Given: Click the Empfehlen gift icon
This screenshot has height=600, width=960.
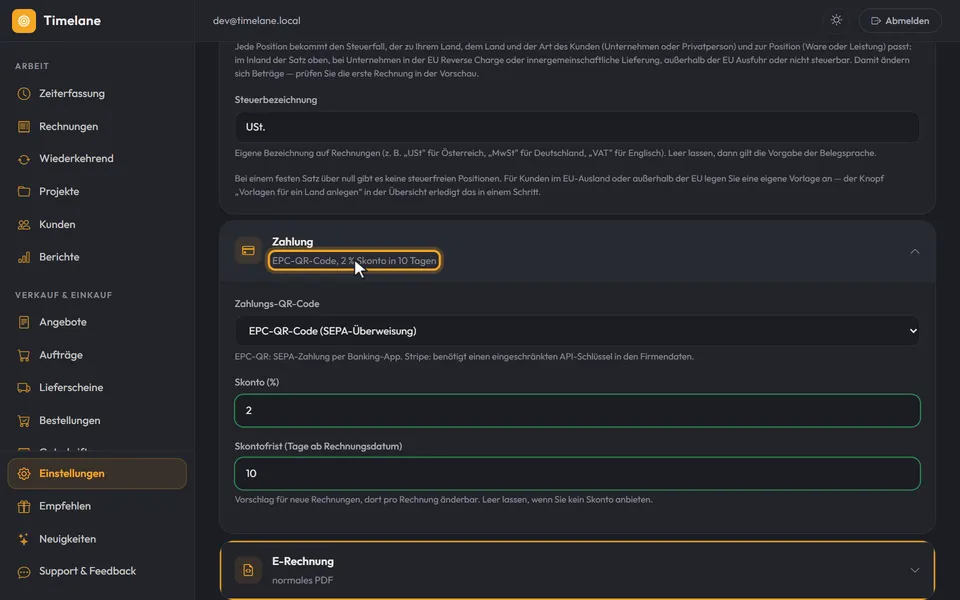Looking at the screenshot, I should pos(24,506).
